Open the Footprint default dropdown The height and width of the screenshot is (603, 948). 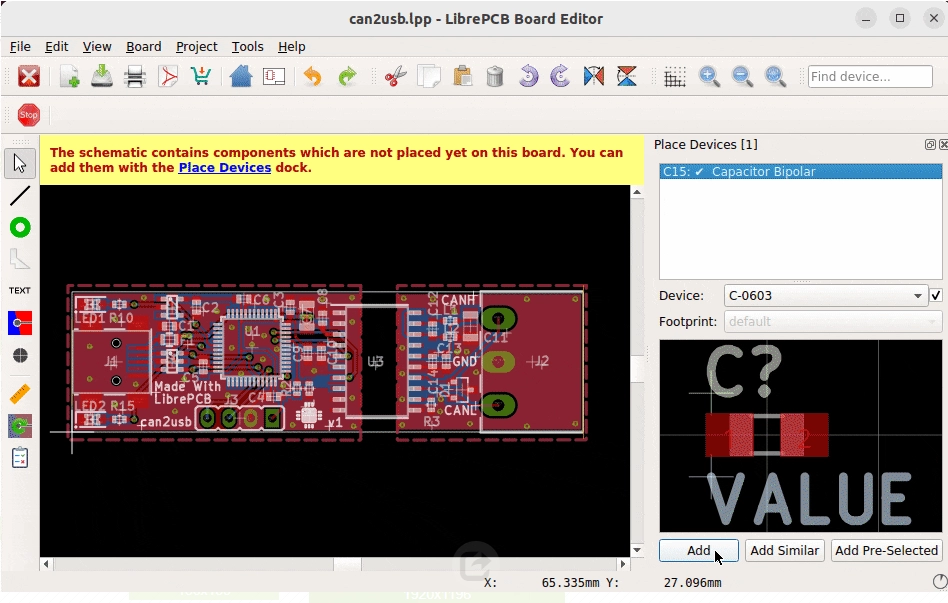833,321
